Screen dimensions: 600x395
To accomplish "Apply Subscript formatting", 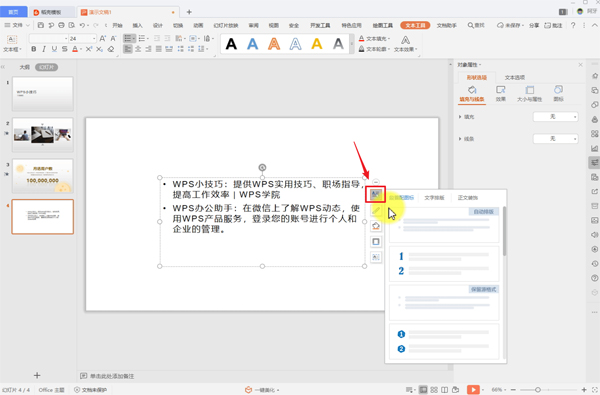I will pyautogui.click(x=99, y=49).
